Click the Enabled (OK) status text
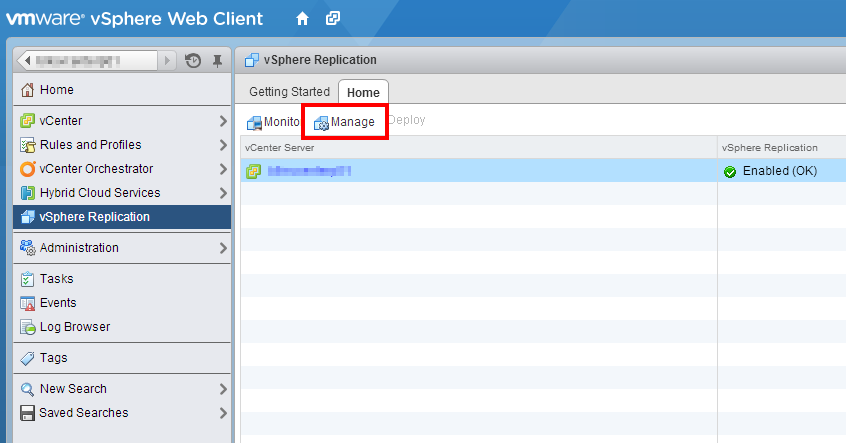The width and height of the screenshot is (846, 443). point(780,171)
